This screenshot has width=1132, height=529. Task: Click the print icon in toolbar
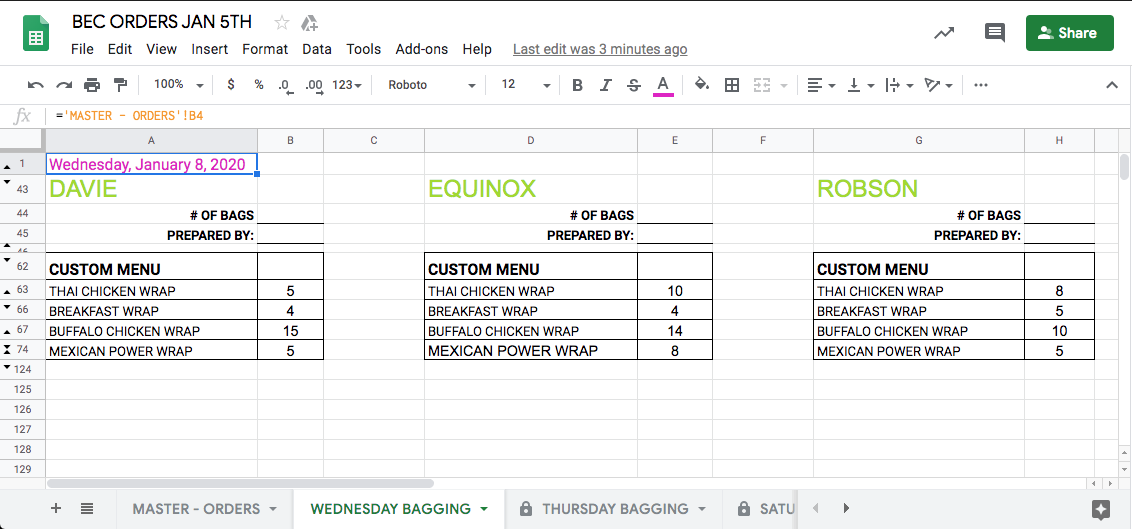coord(92,85)
